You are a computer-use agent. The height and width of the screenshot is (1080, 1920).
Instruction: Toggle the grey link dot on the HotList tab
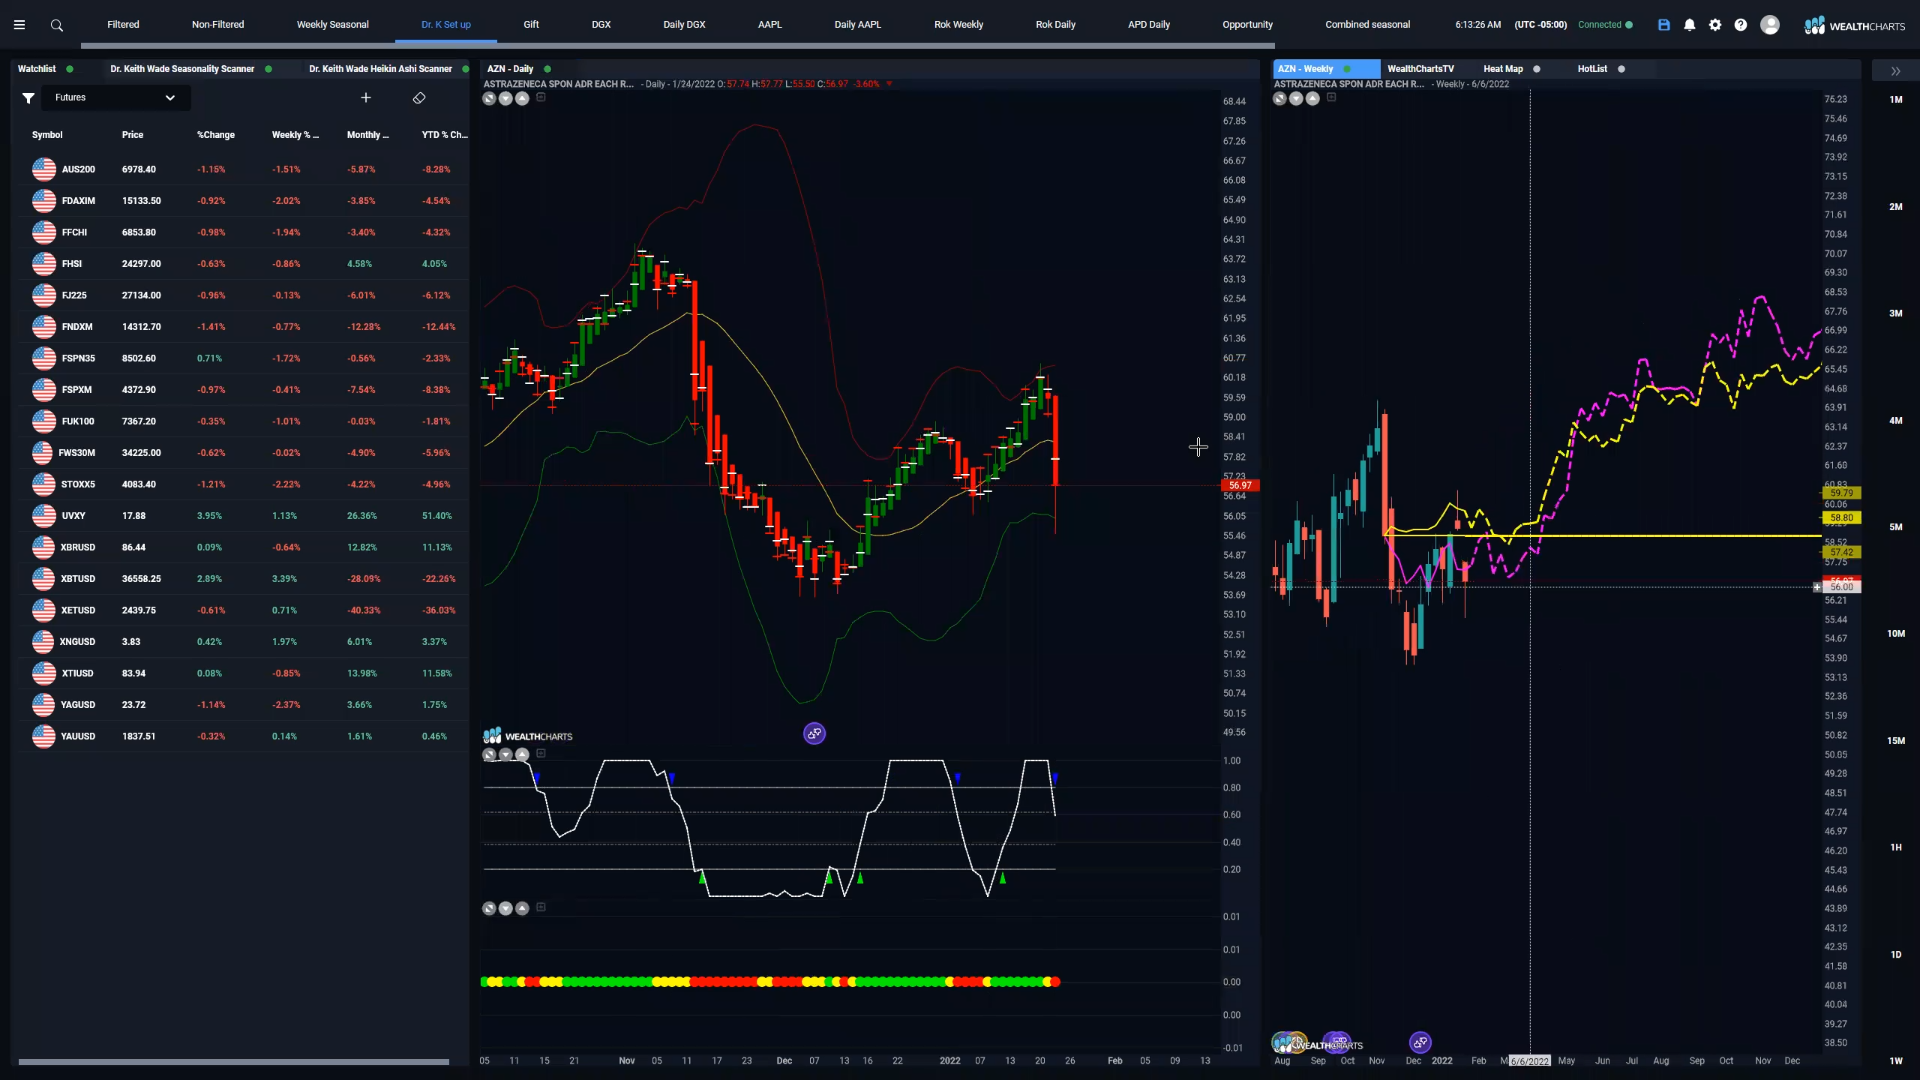(1621, 69)
